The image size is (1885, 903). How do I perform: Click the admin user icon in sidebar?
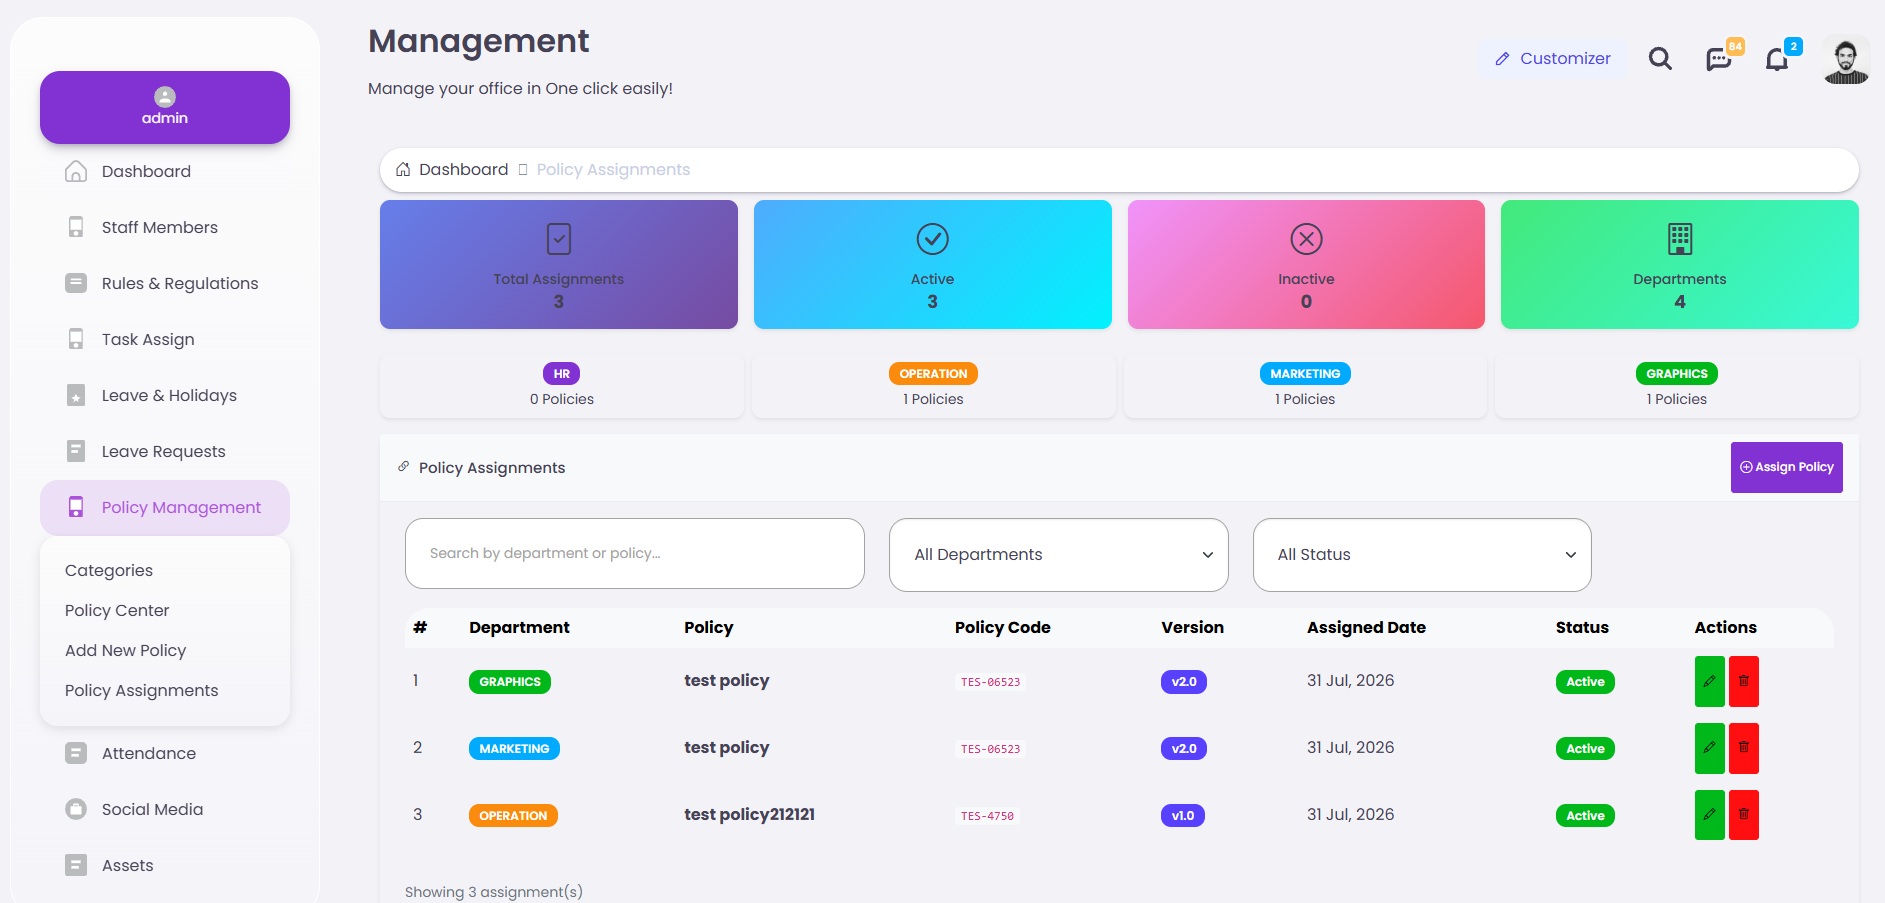pyautogui.click(x=165, y=97)
